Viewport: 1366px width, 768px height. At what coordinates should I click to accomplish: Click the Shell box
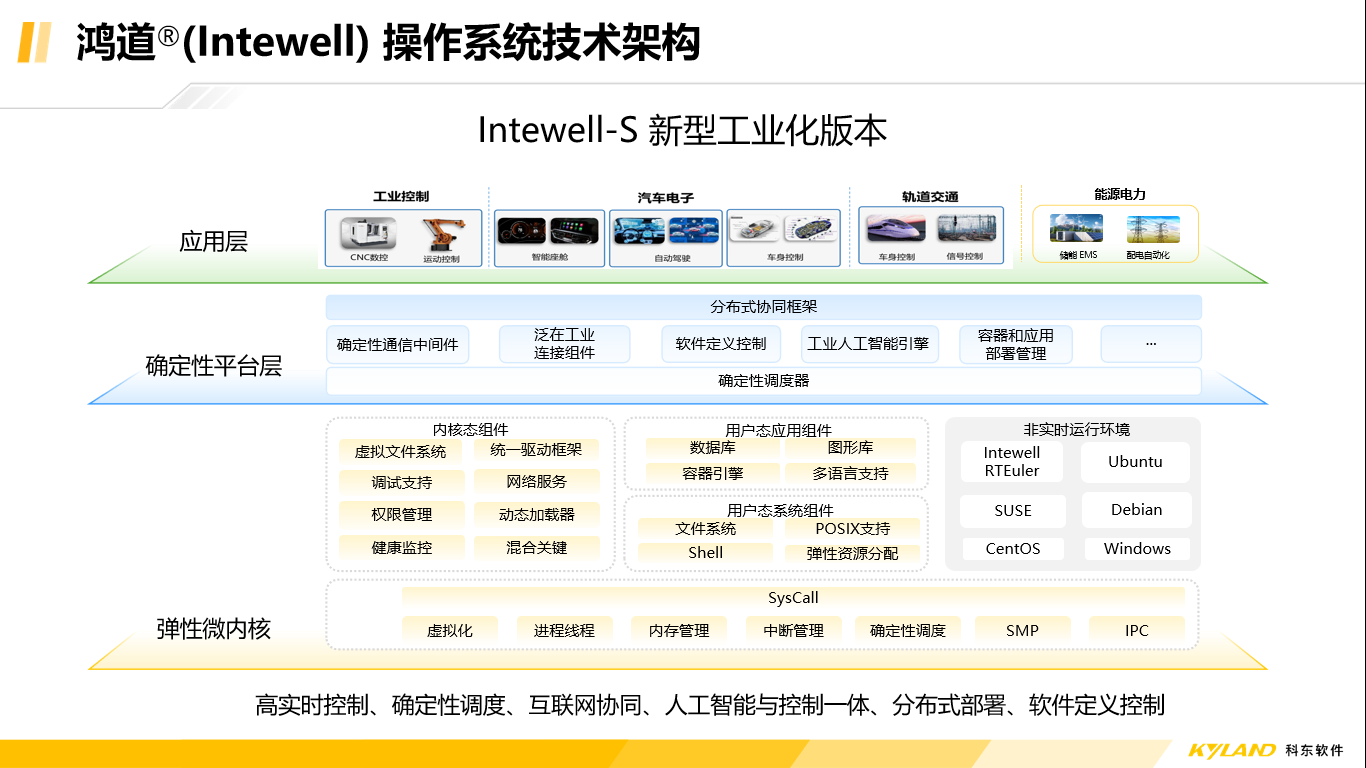[x=705, y=553]
